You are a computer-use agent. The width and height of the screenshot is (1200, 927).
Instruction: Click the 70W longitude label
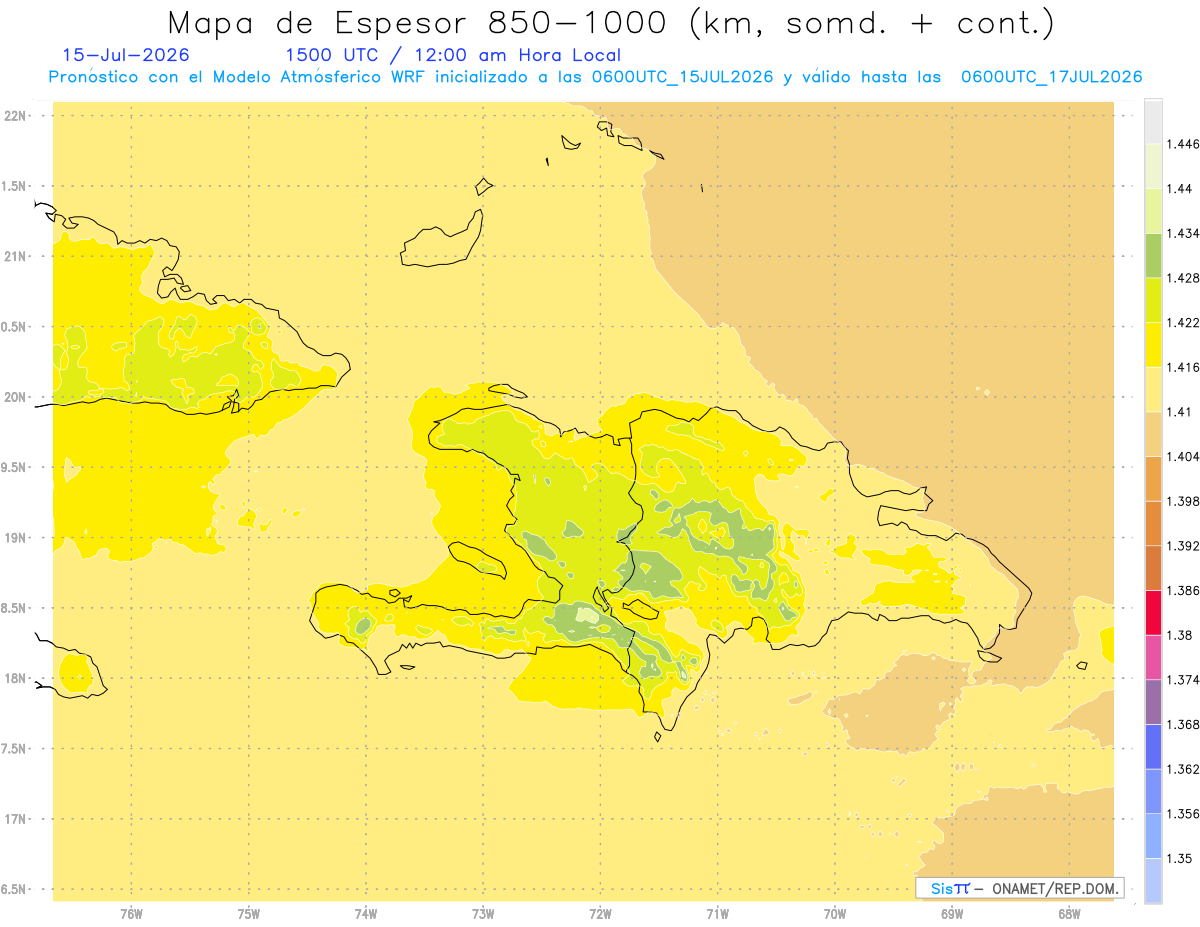(835, 914)
